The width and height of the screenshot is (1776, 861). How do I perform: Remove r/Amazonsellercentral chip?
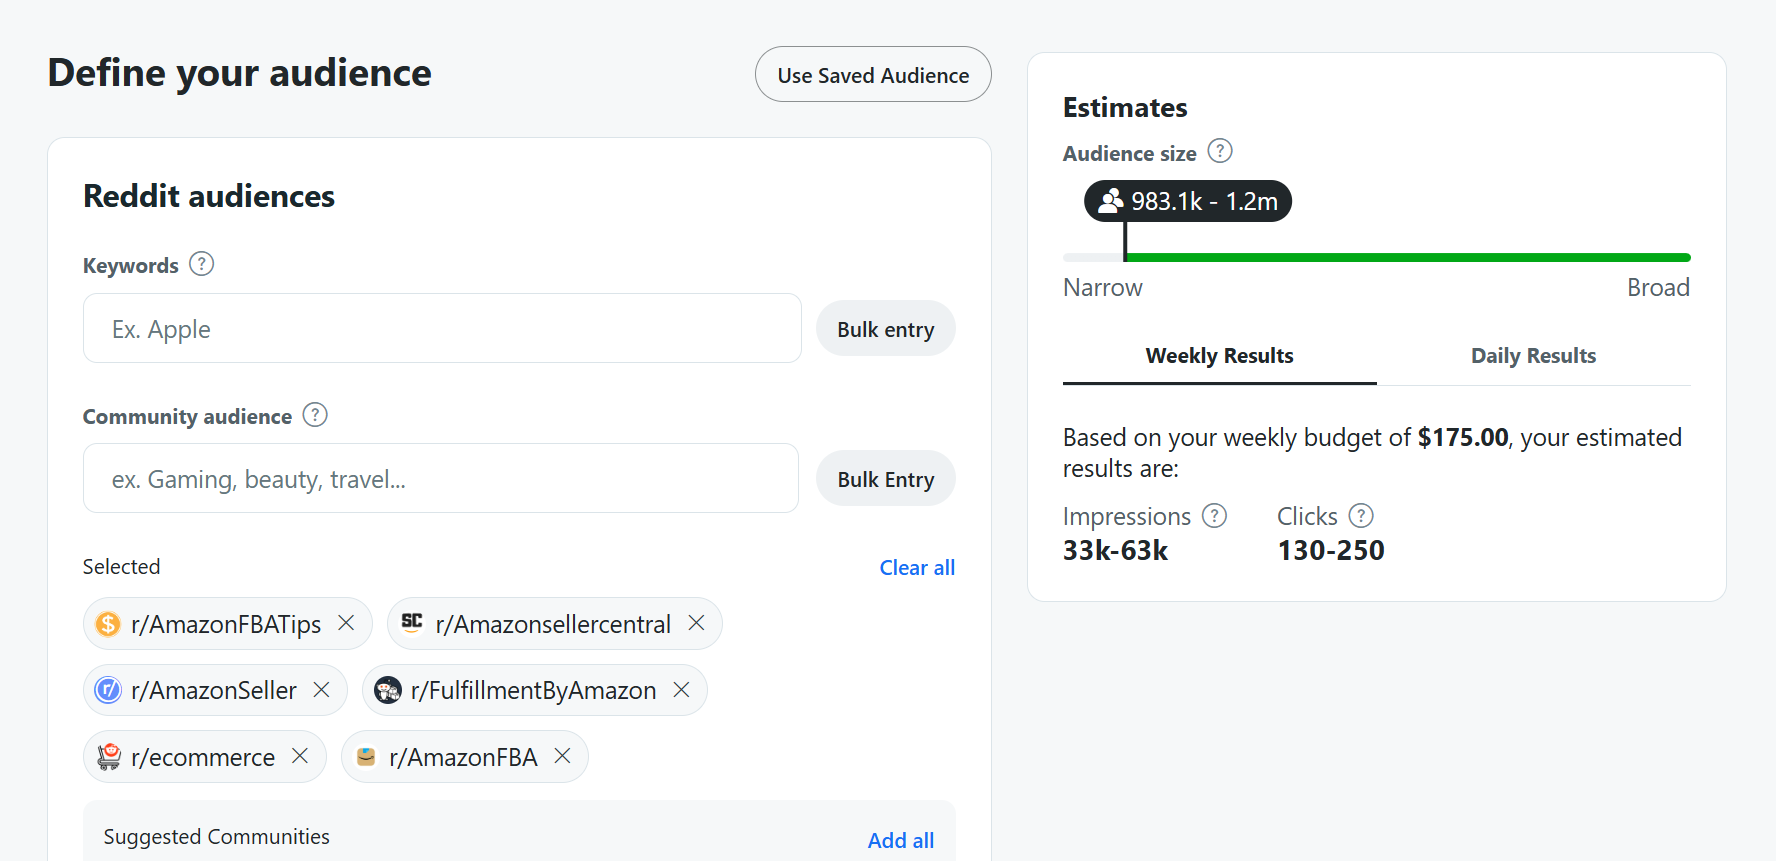click(696, 623)
